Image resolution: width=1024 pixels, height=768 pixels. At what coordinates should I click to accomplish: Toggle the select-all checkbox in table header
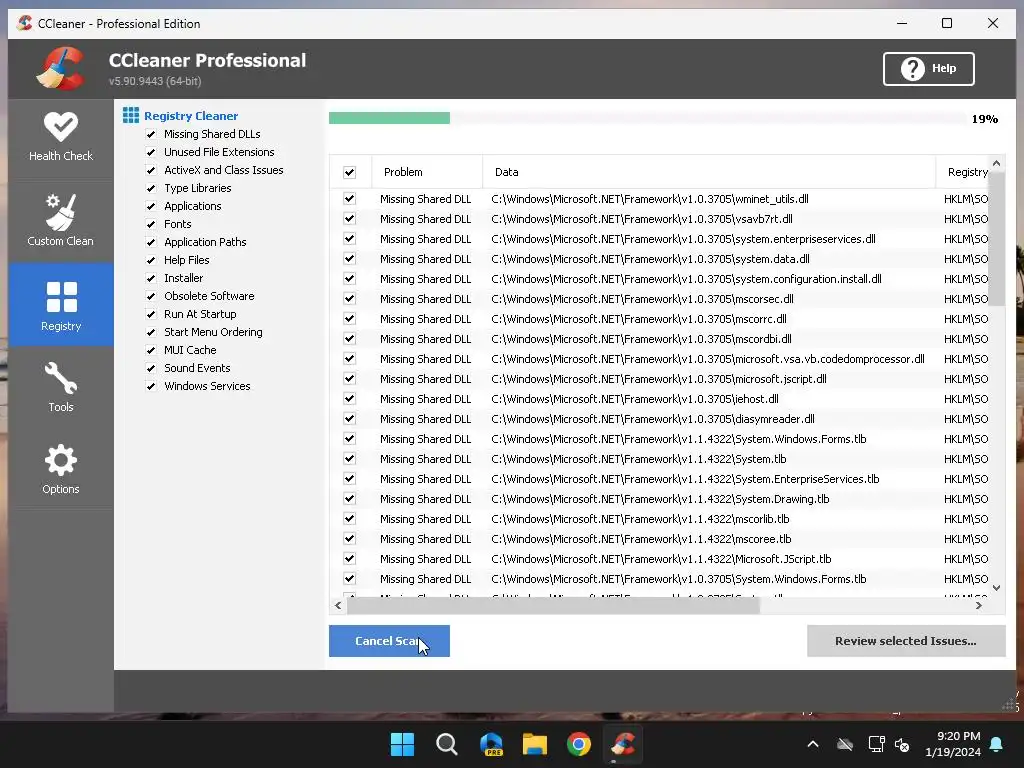tap(349, 172)
